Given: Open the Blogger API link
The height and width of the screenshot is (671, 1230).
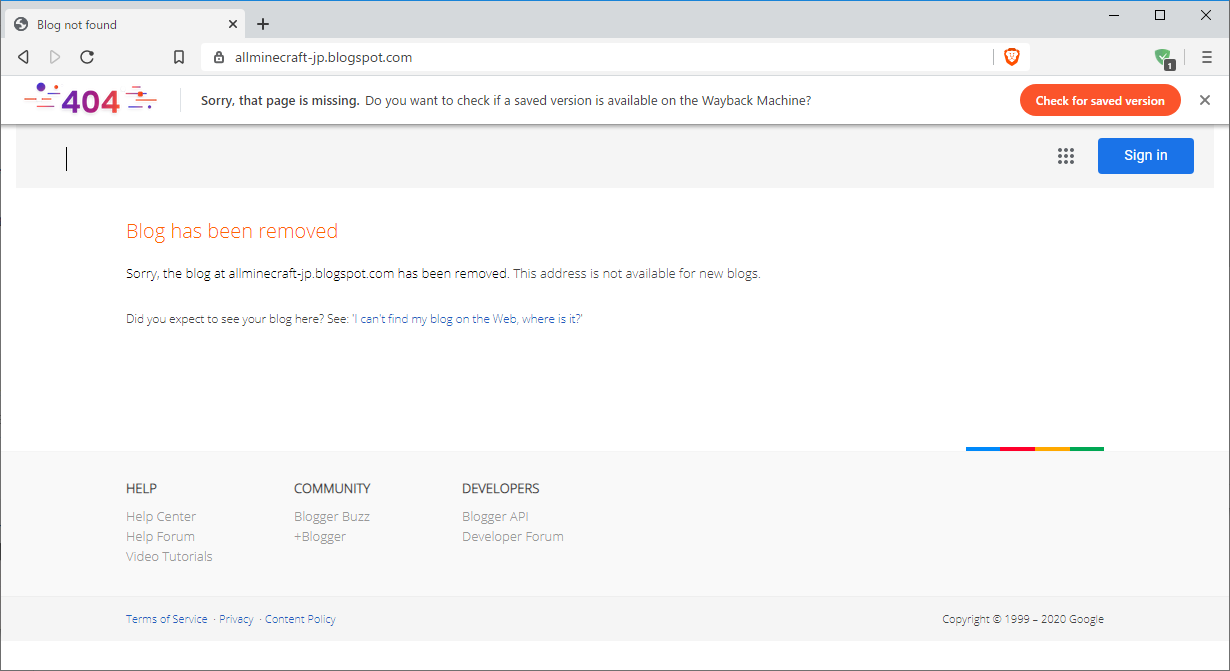Looking at the screenshot, I should 495,516.
